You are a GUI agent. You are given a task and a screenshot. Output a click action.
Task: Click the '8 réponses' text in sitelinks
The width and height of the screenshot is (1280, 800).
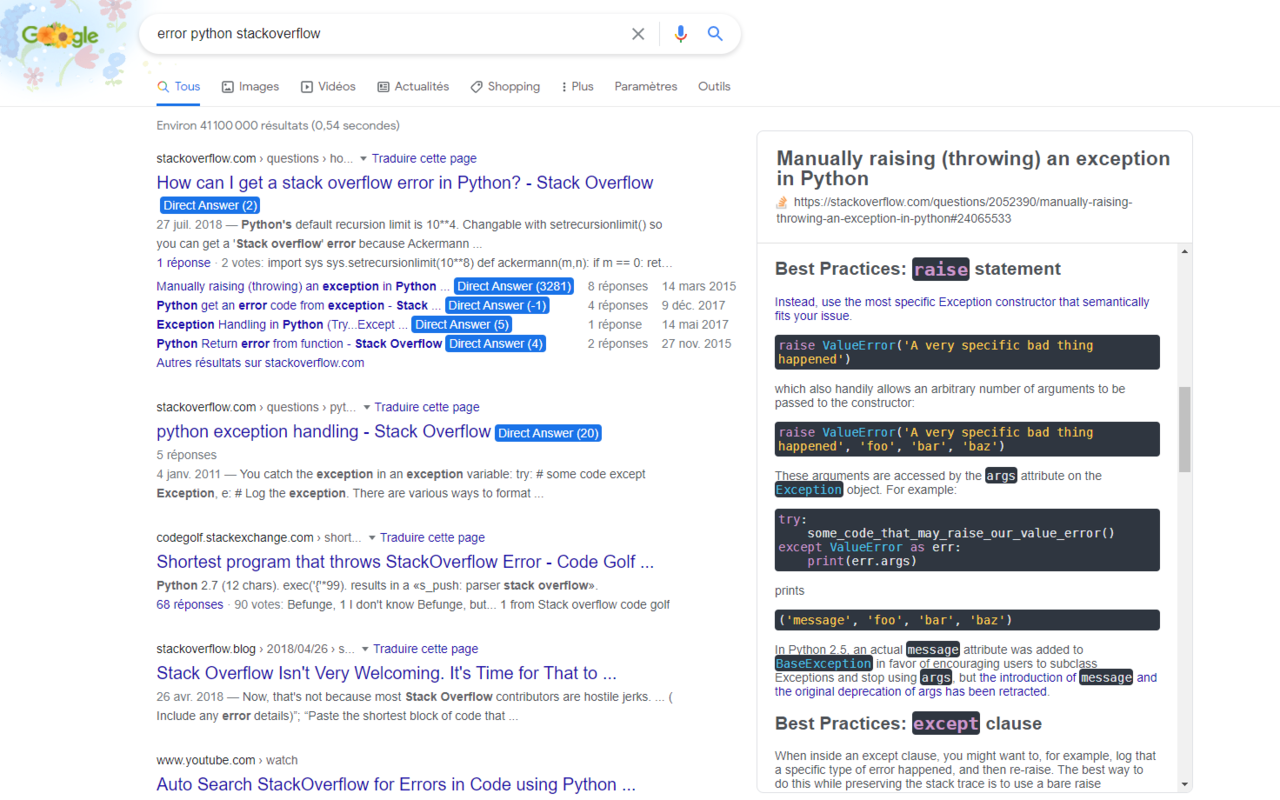tap(617, 286)
